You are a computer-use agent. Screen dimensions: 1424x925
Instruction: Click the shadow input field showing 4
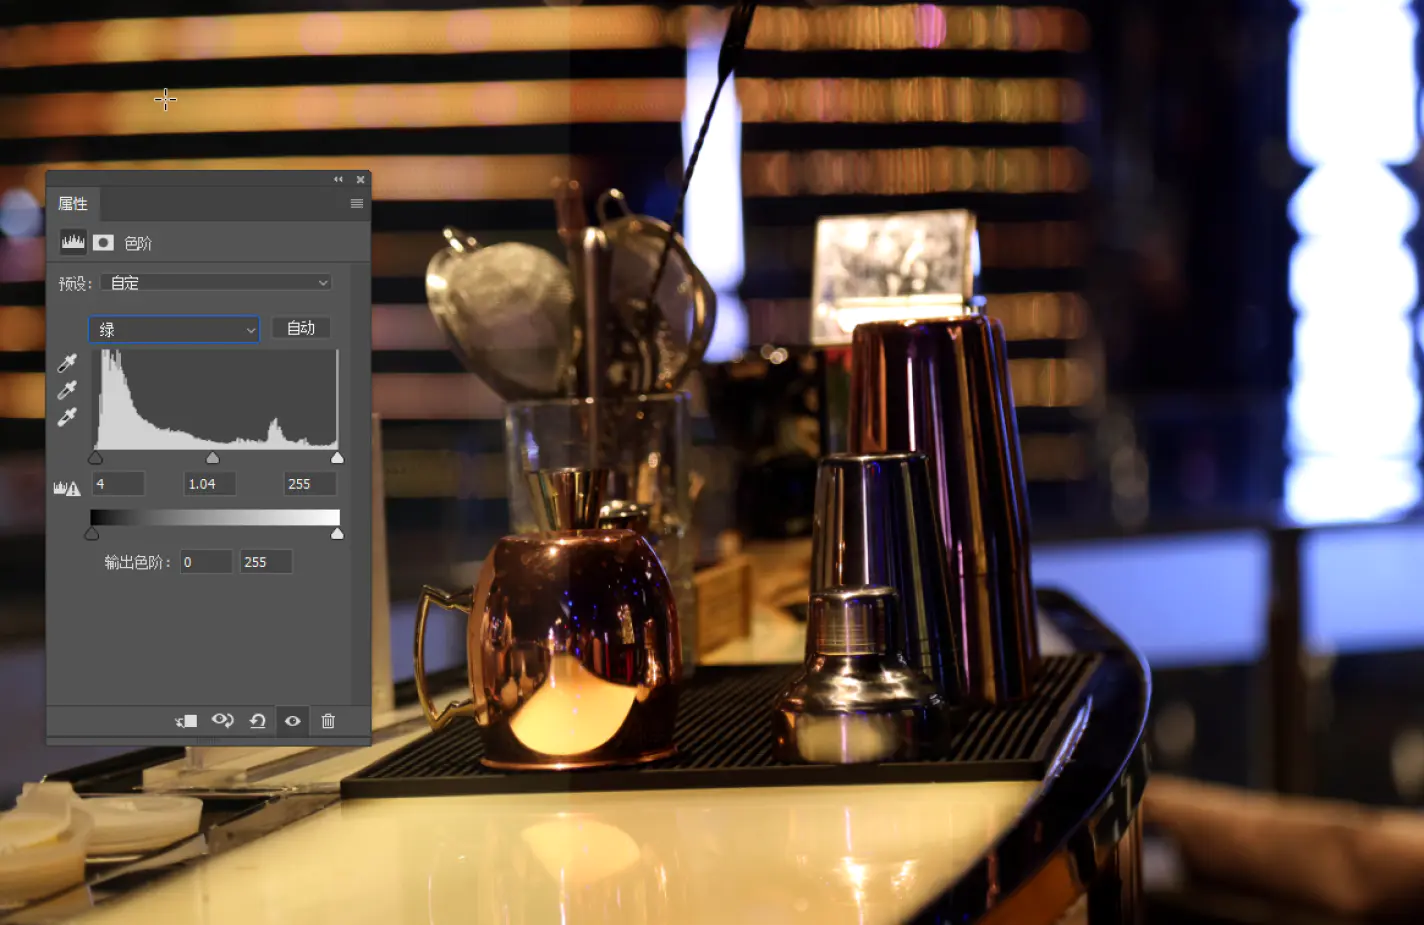coord(119,484)
